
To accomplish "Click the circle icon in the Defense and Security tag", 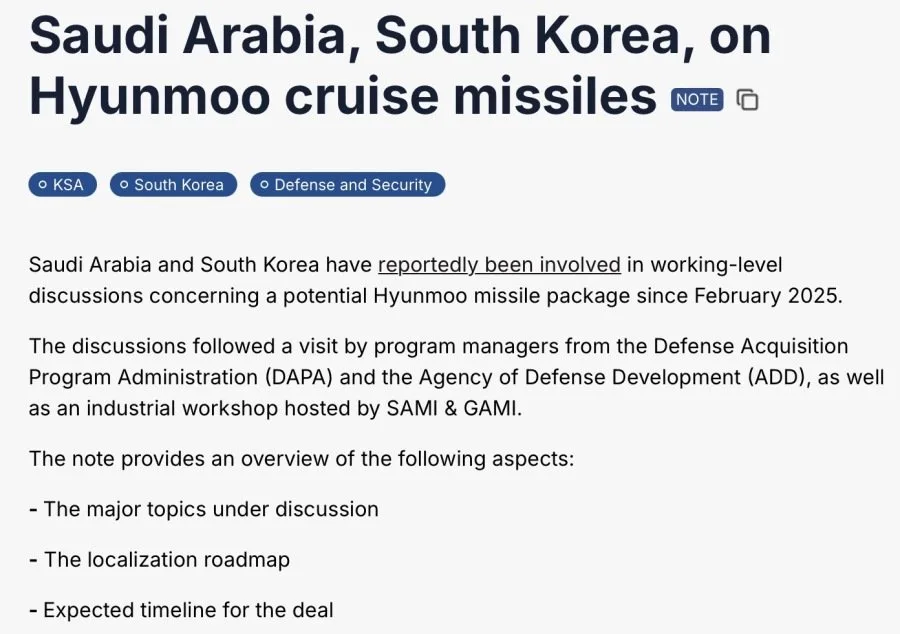I will 264,185.
